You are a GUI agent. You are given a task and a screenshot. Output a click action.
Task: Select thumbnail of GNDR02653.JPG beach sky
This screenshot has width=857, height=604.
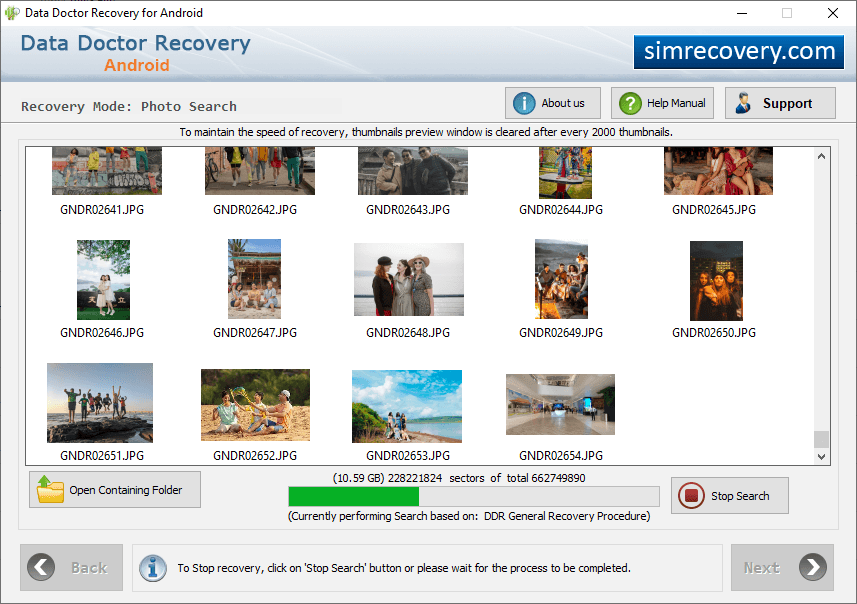click(407, 406)
